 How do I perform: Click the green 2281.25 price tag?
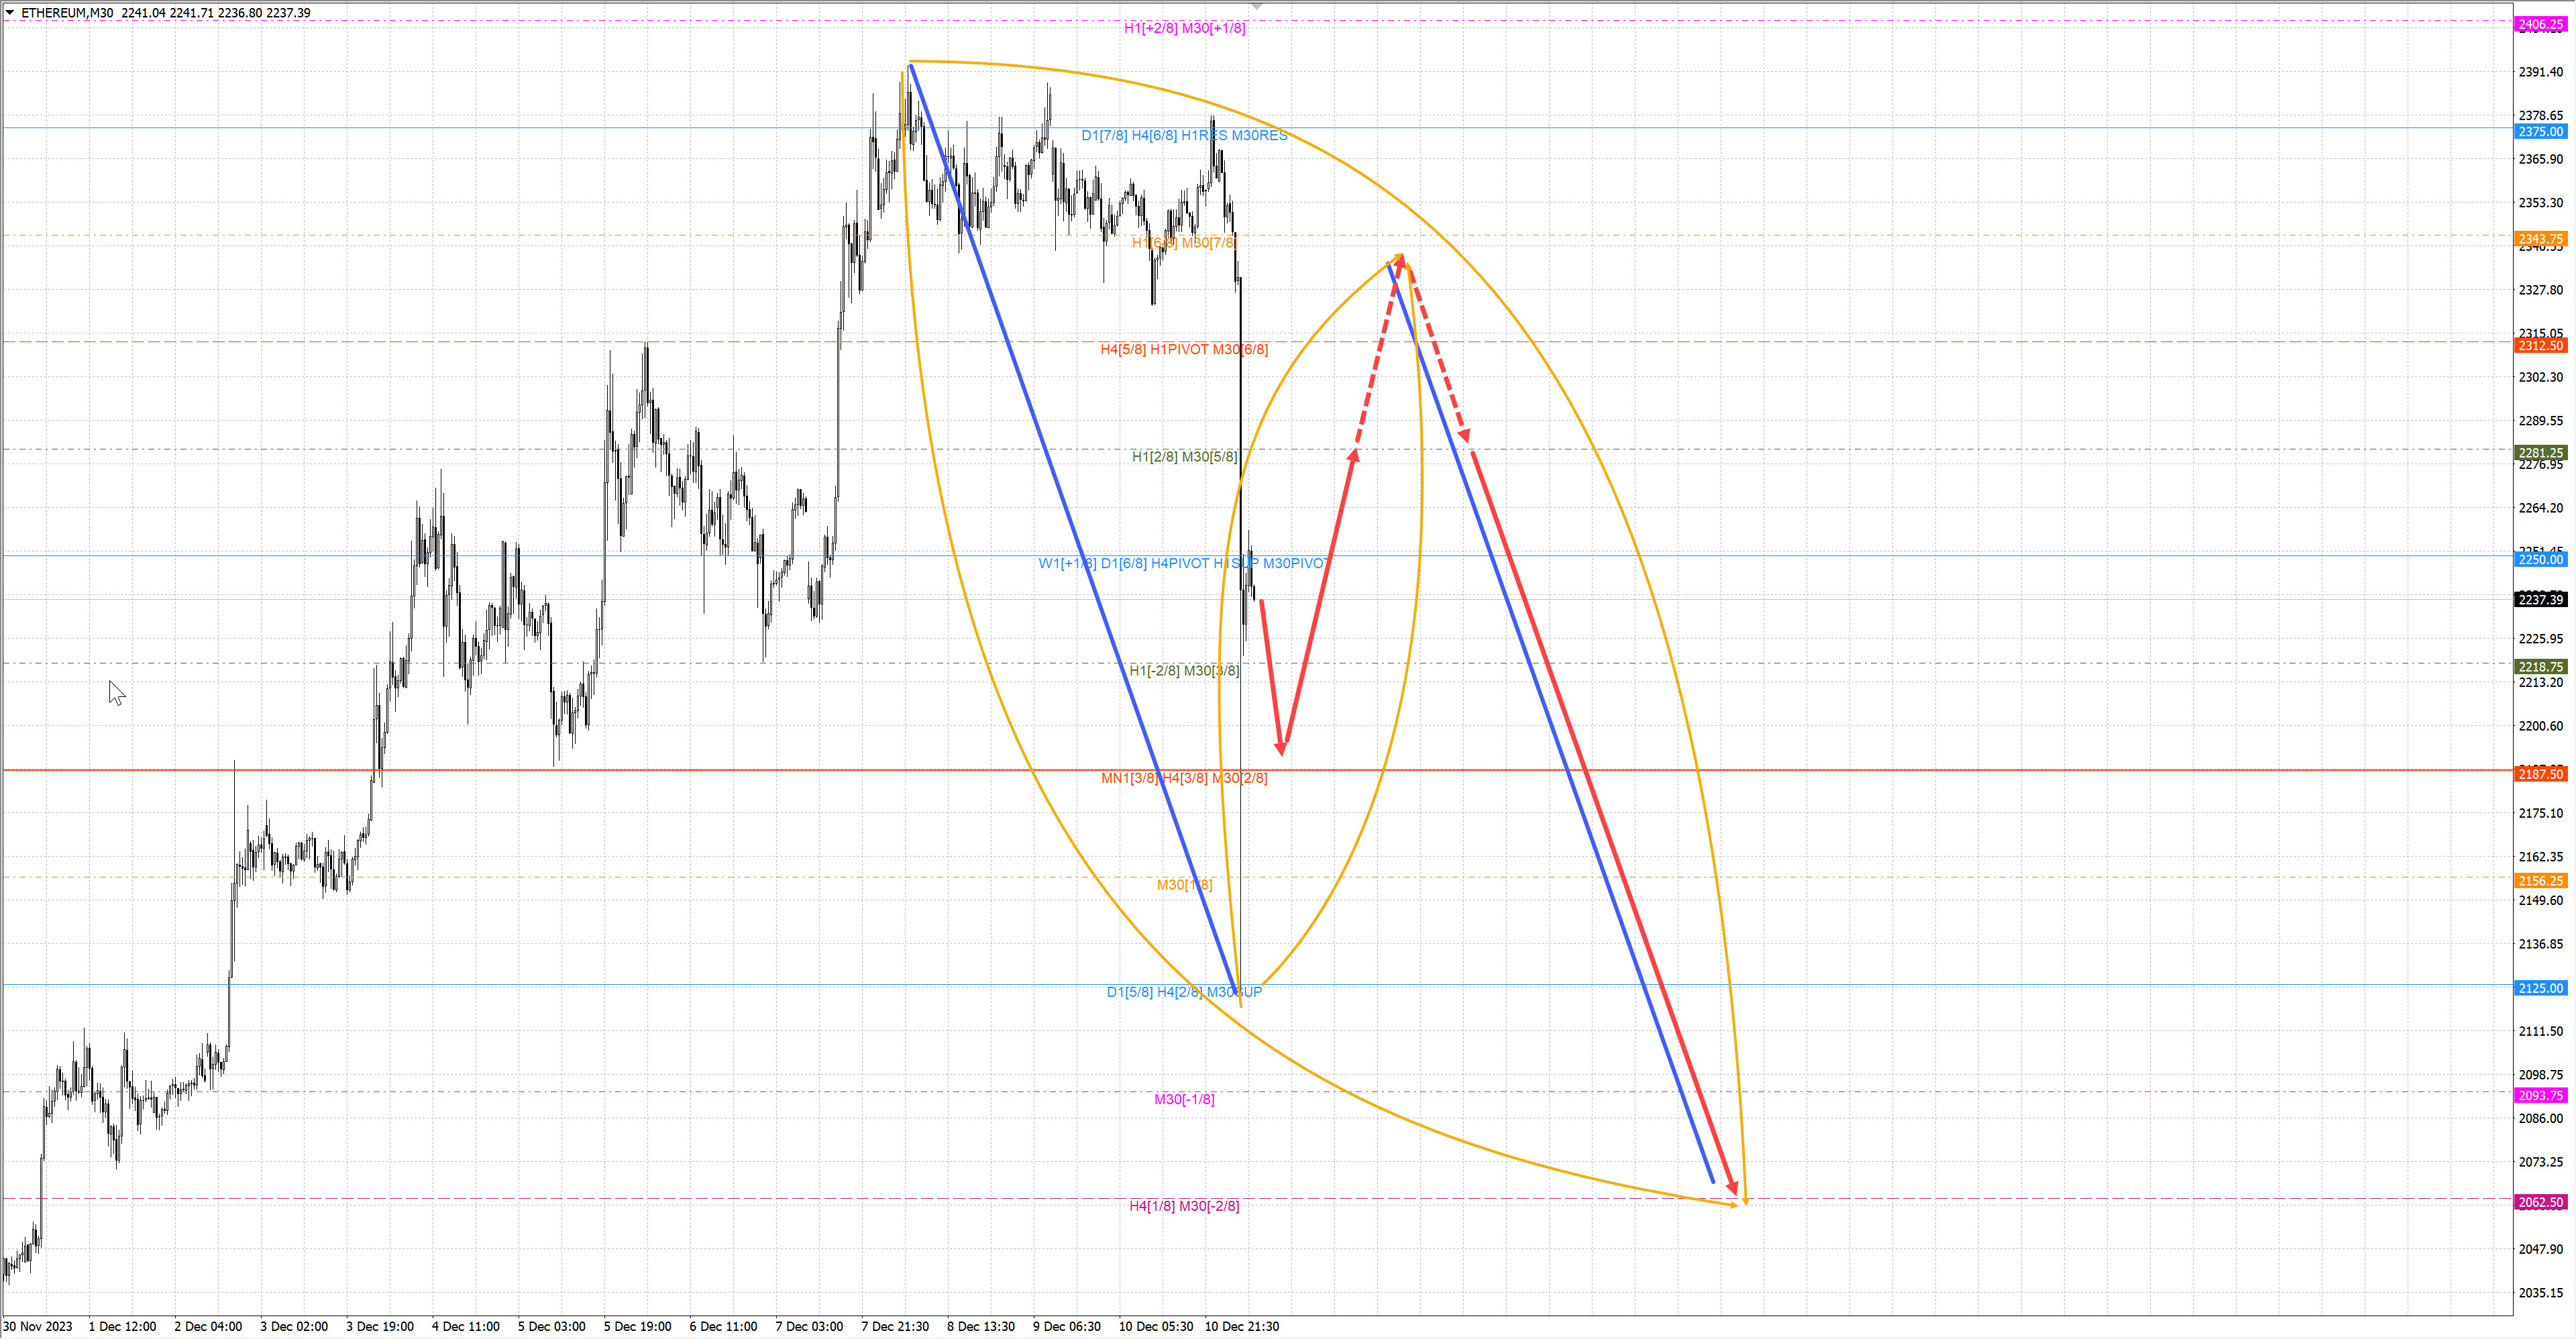click(2540, 453)
